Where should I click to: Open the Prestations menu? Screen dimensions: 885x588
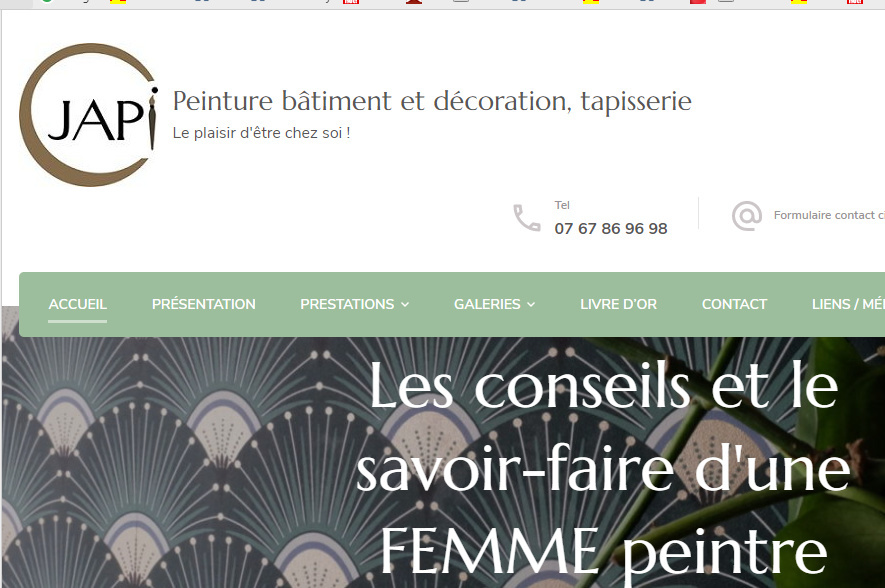pyautogui.click(x=347, y=304)
